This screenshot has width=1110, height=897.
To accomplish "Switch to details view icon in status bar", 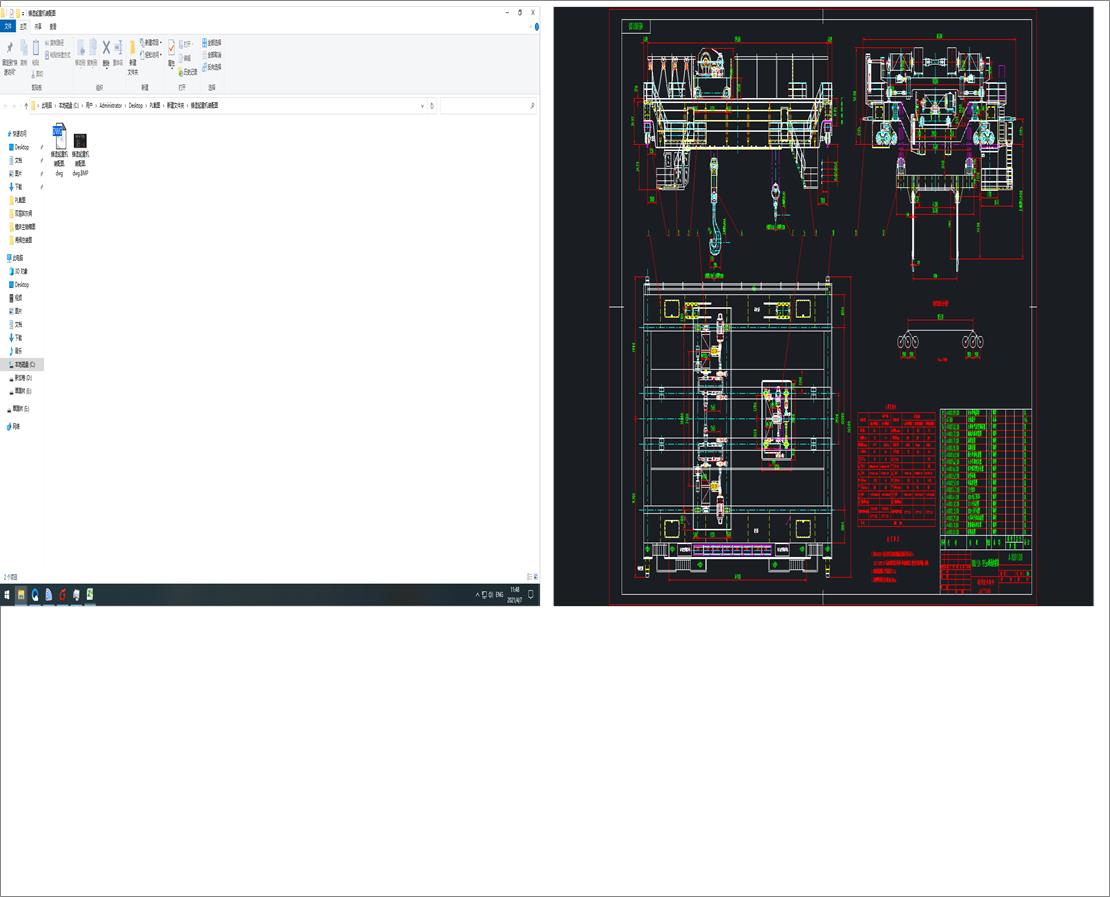I will coord(530,576).
